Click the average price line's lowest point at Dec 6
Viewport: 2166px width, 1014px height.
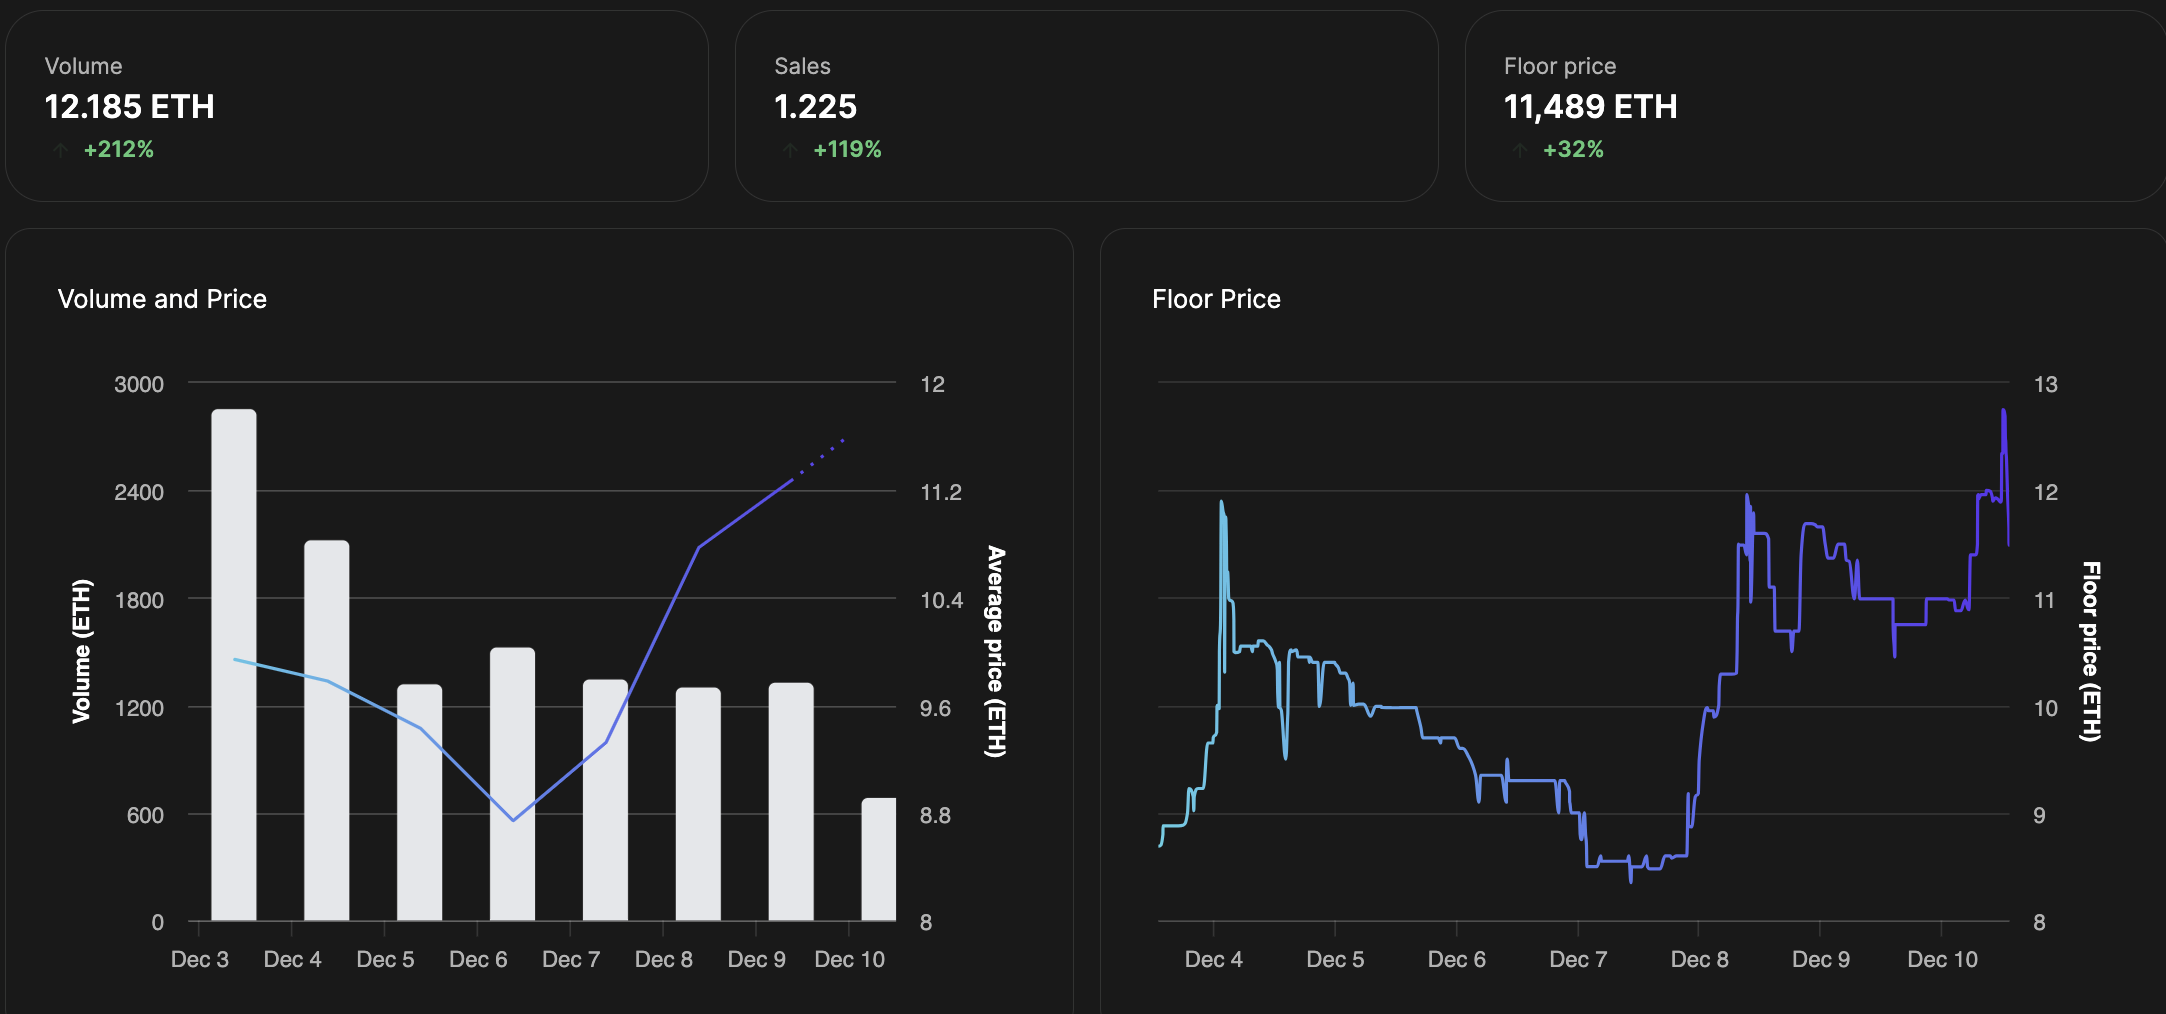(513, 820)
